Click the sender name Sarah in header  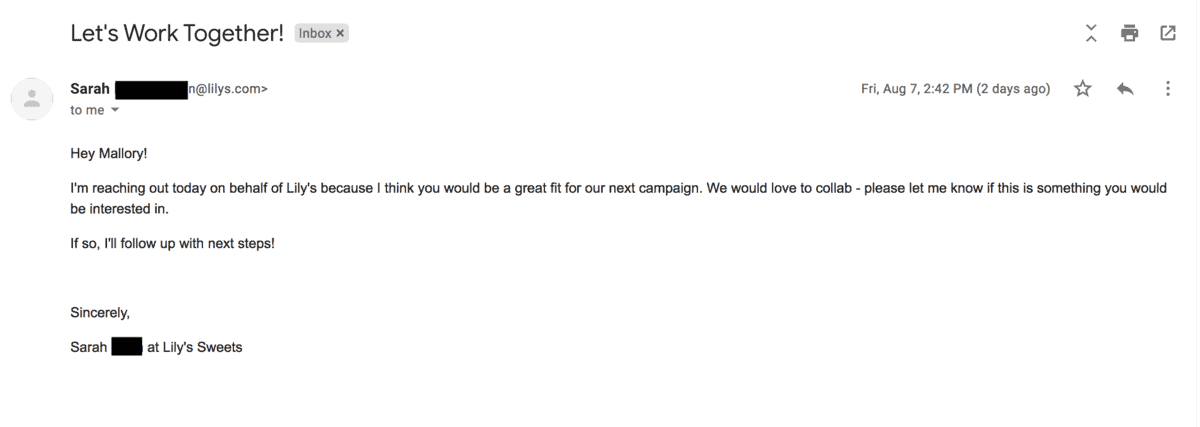(x=90, y=89)
